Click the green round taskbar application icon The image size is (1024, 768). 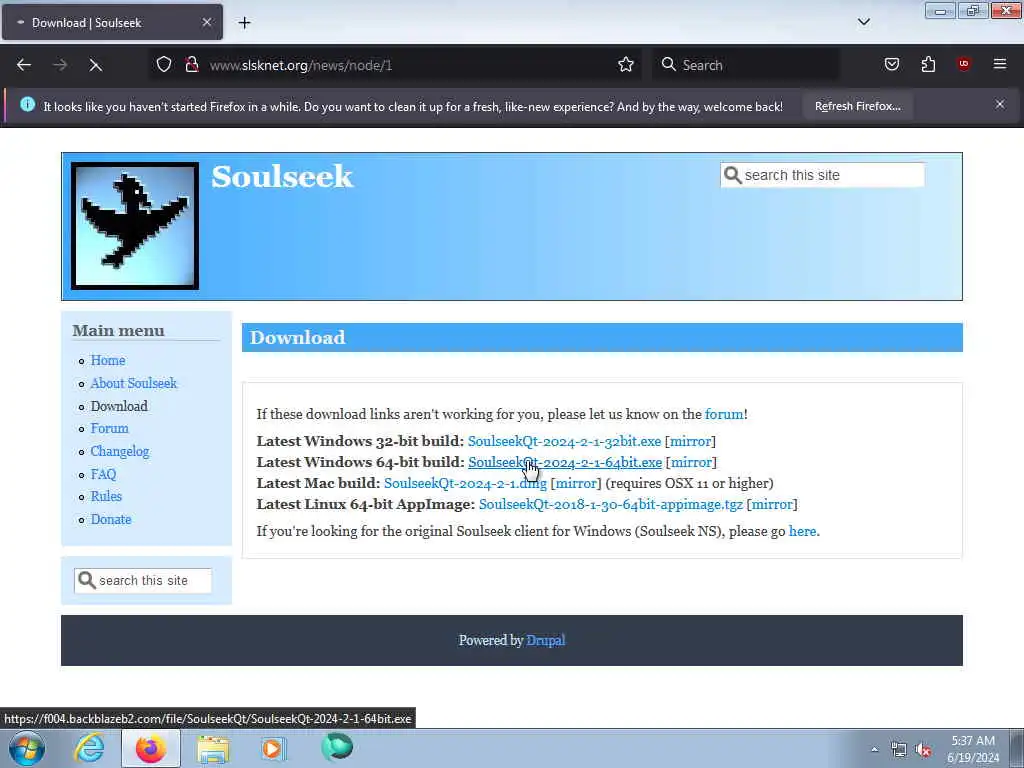(x=337, y=747)
